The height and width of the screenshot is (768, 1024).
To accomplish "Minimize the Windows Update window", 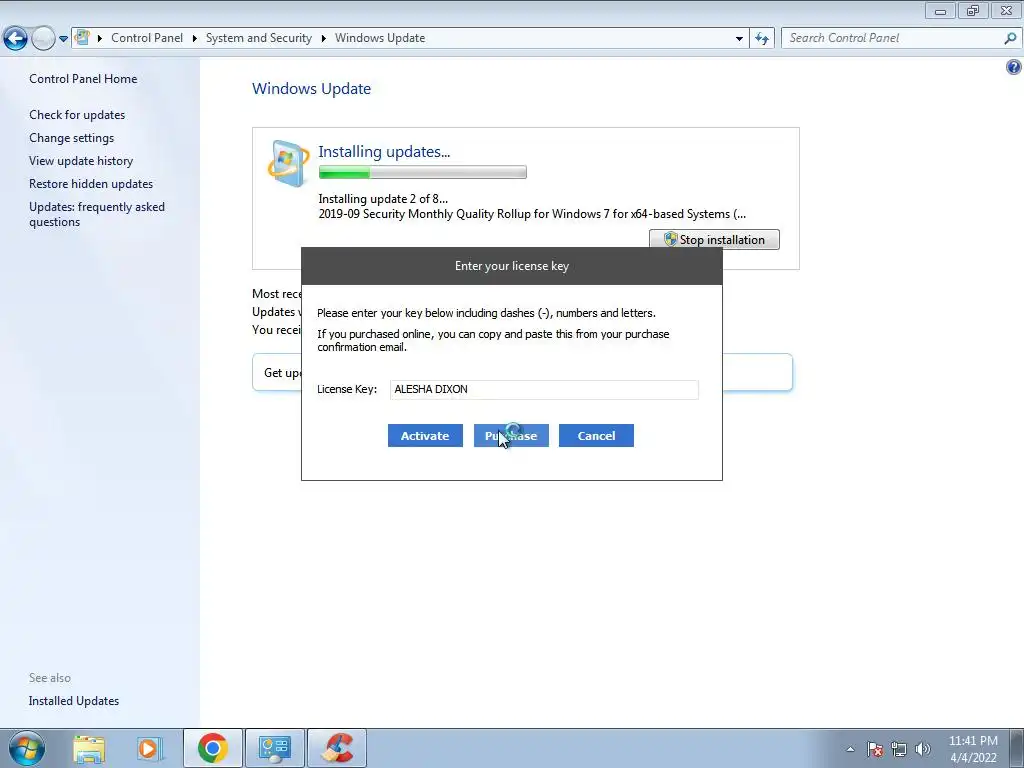I will [940, 10].
